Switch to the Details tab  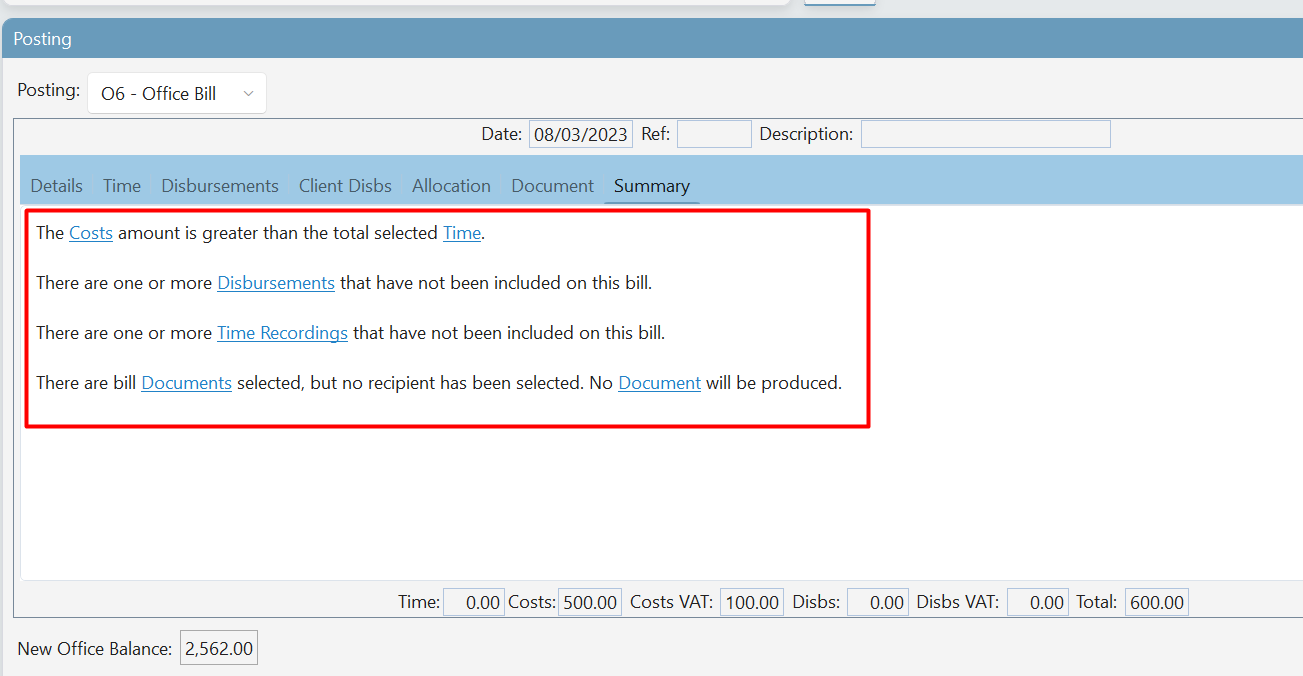57,186
